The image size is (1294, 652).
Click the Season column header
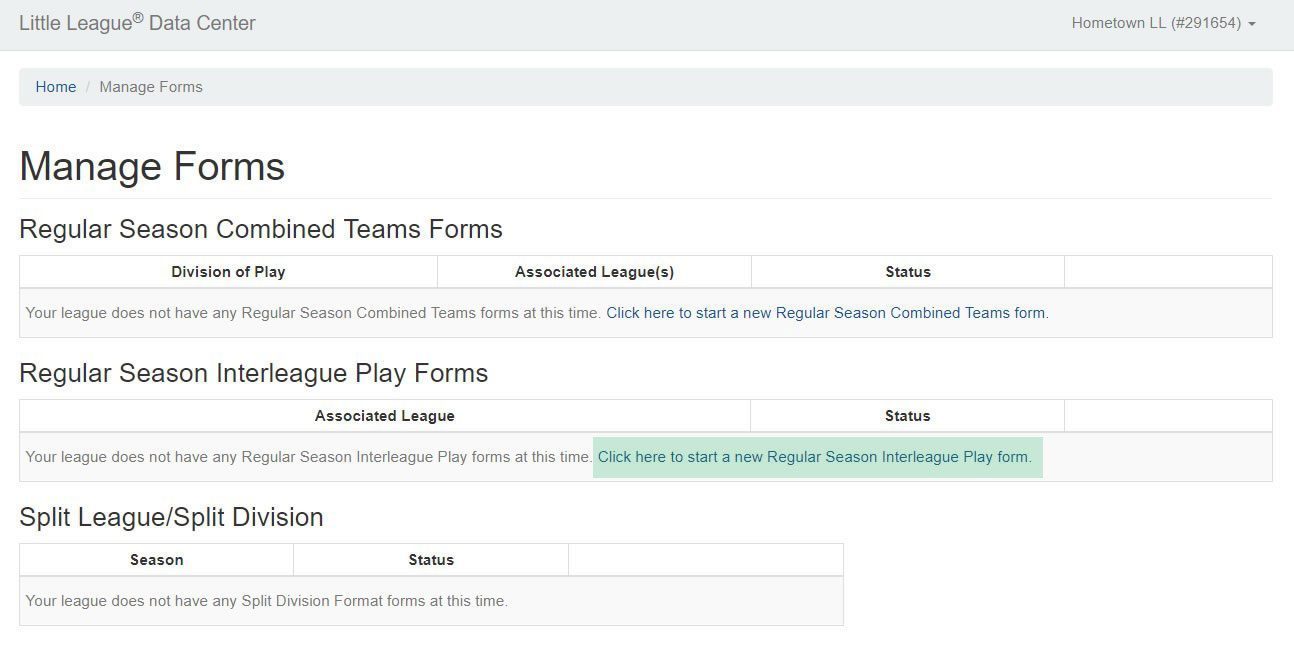click(x=157, y=560)
